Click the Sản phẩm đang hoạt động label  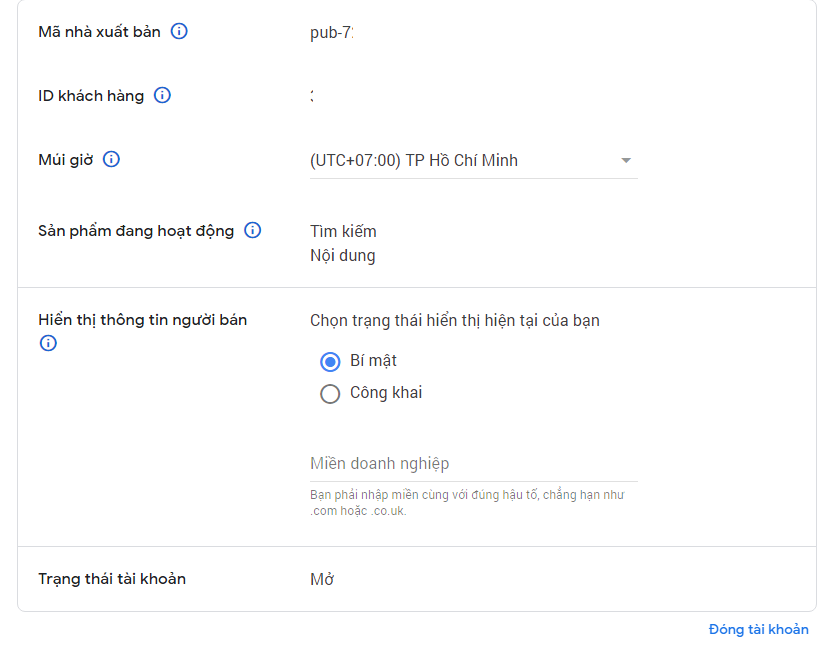point(136,231)
